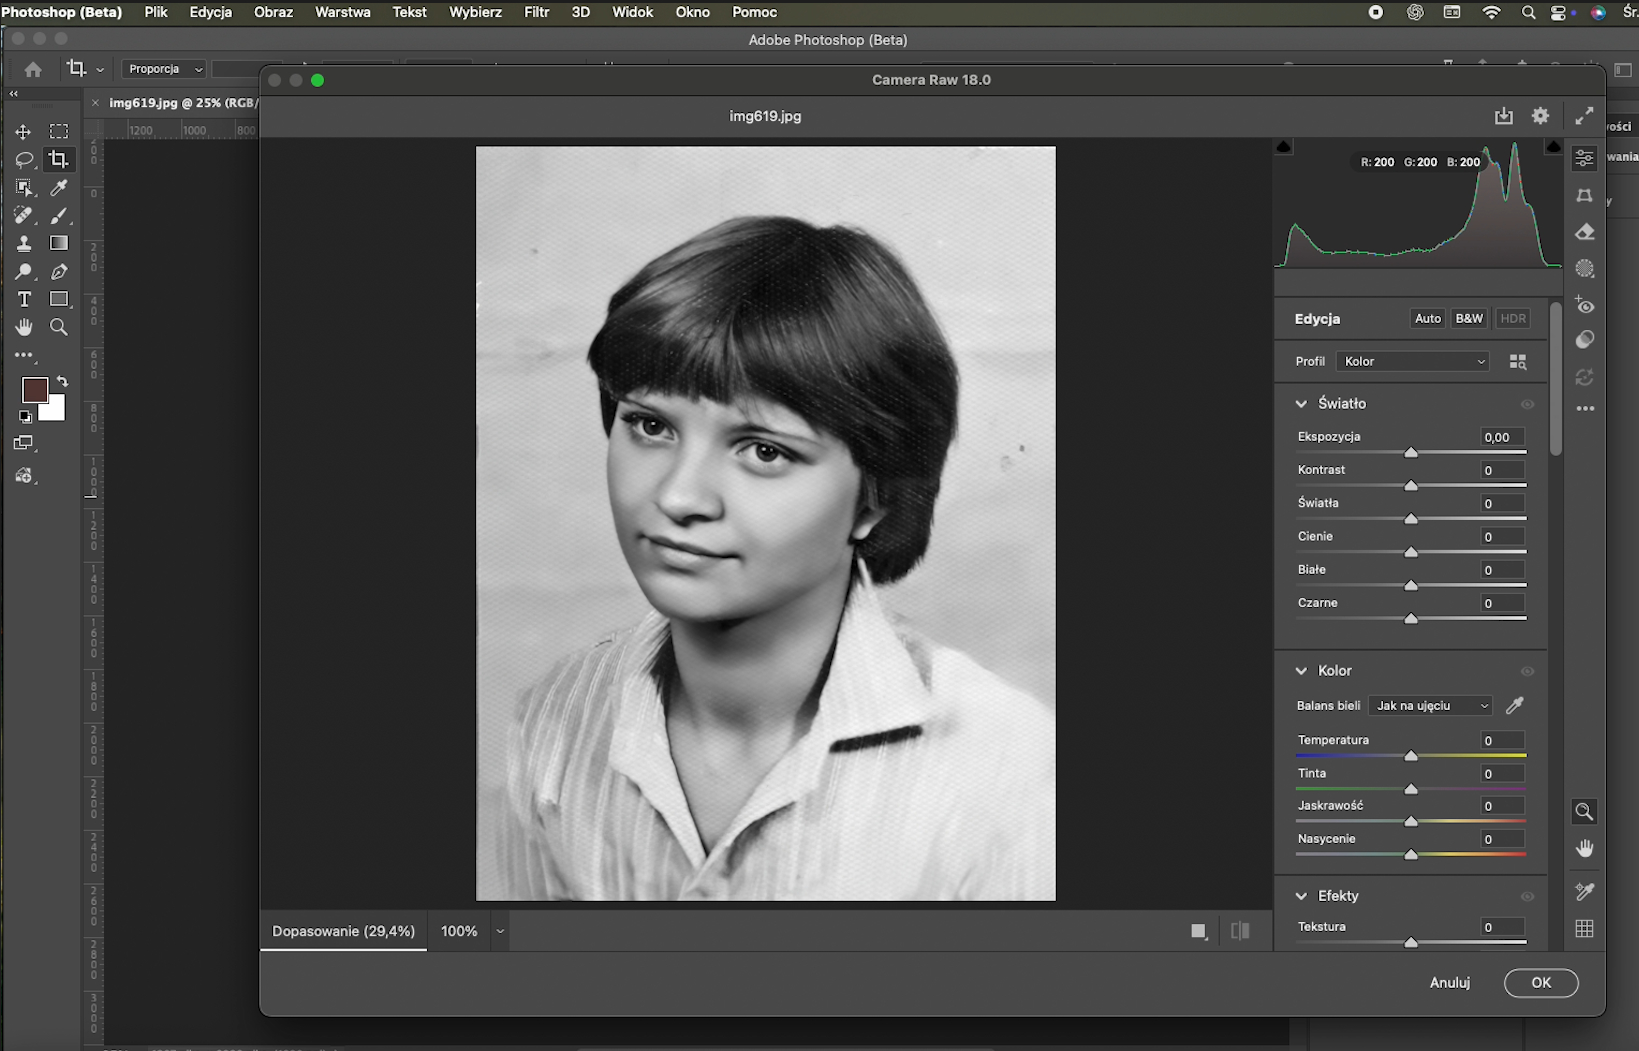
Task: Toggle before/after split view icon
Action: (x=1240, y=931)
